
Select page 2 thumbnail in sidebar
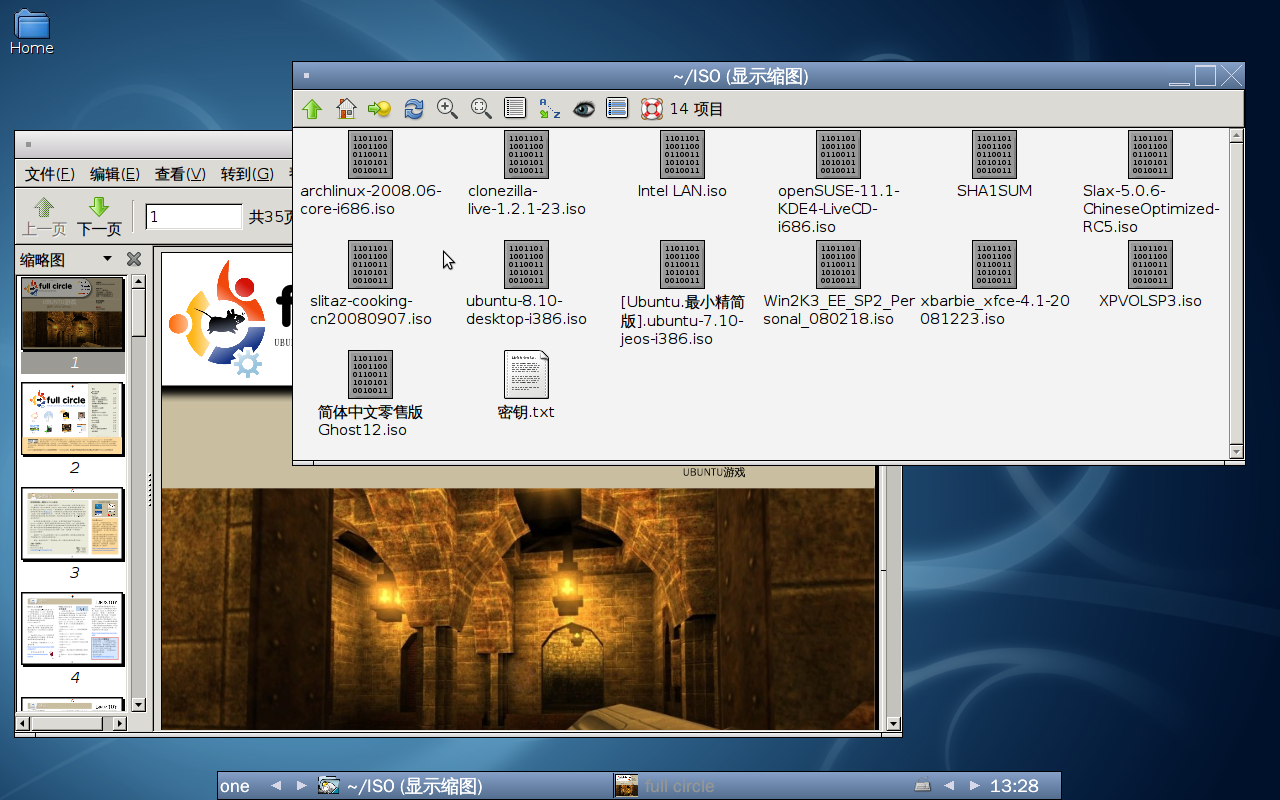point(73,419)
